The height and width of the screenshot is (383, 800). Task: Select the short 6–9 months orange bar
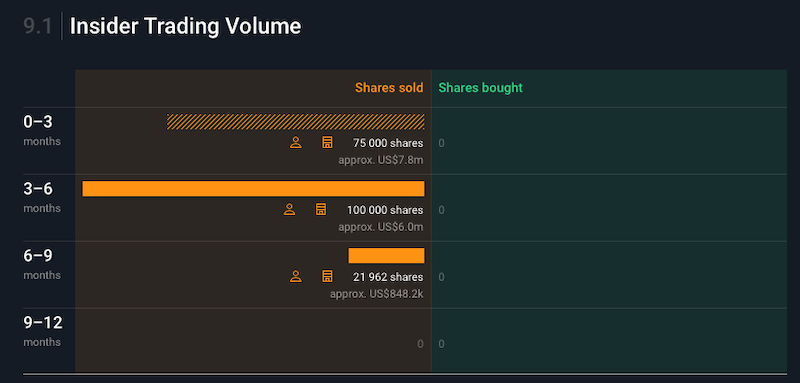click(x=386, y=256)
